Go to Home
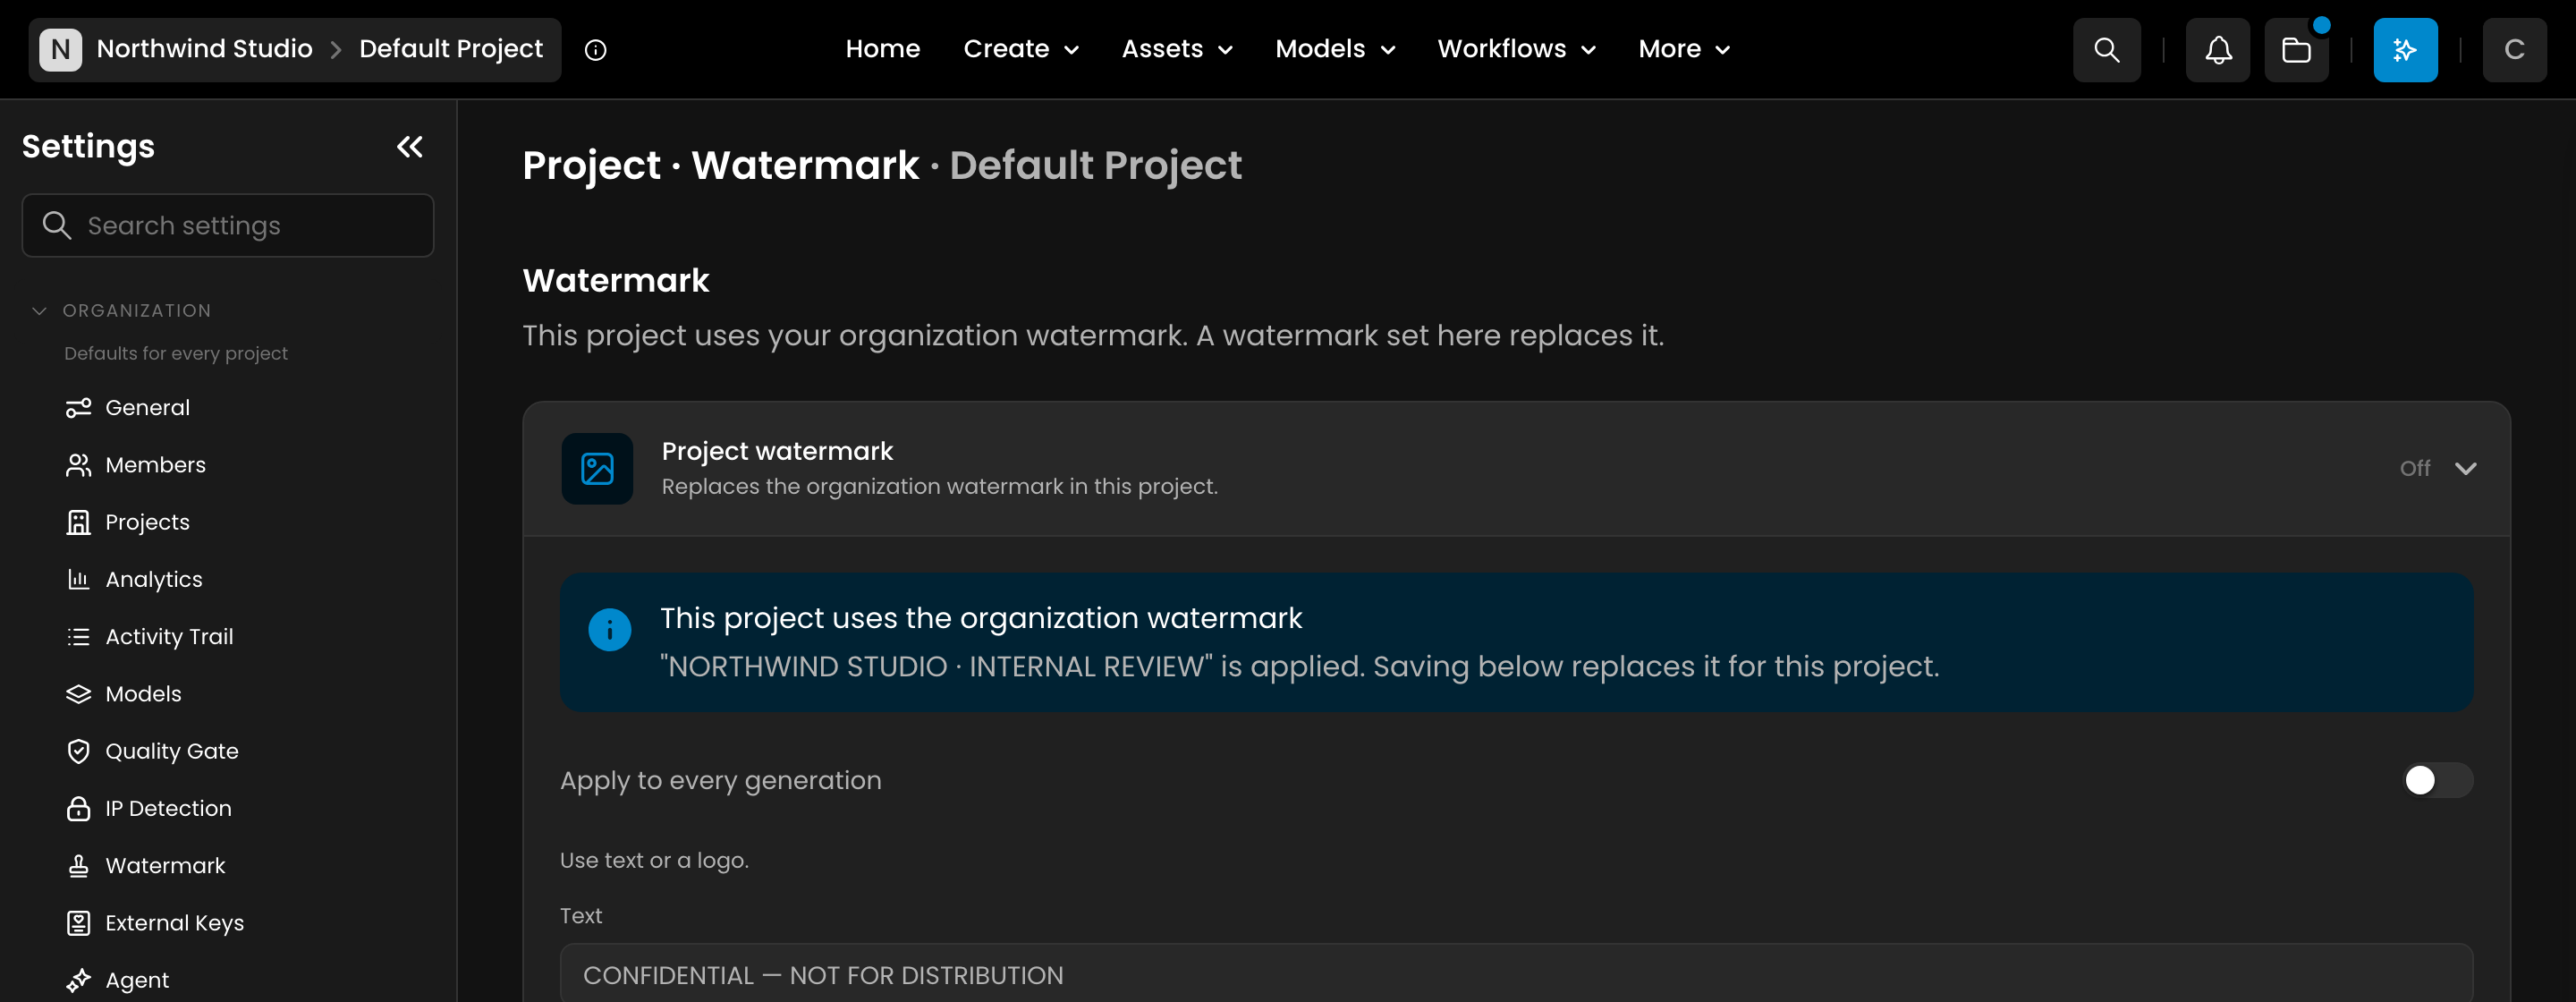 click(x=882, y=49)
